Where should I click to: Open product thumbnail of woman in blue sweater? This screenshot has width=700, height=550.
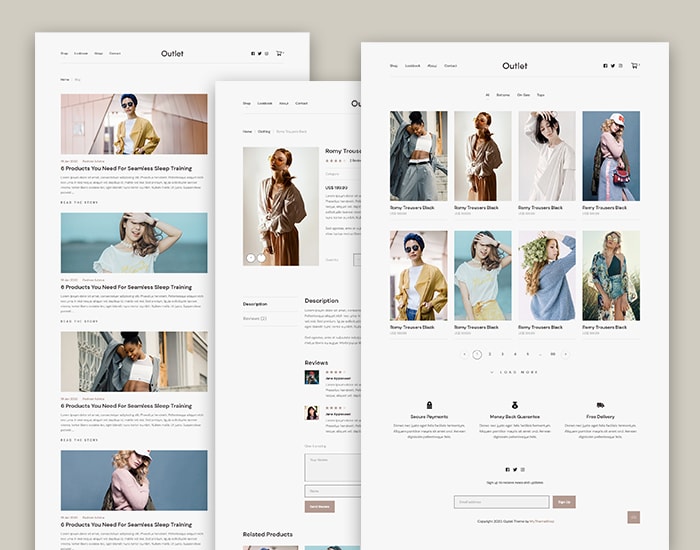pyautogui.click(x=547, y=275)
